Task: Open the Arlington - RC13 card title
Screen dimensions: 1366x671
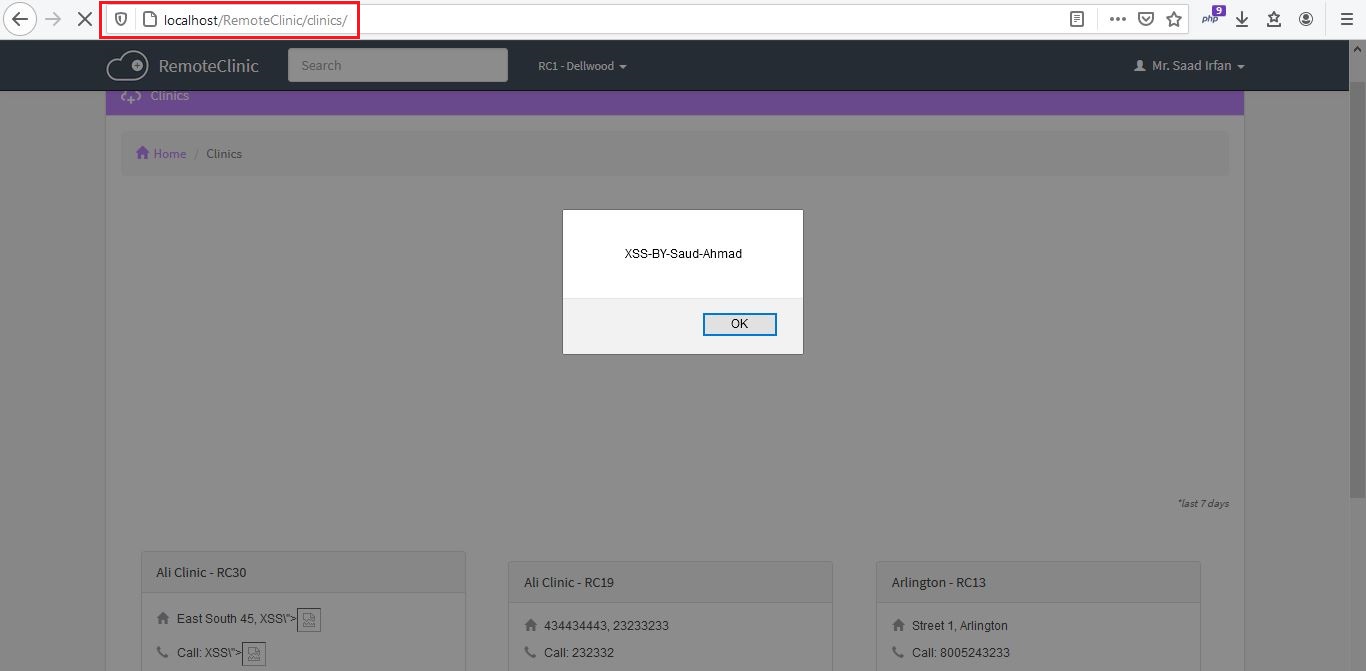Action: [939, 582]
